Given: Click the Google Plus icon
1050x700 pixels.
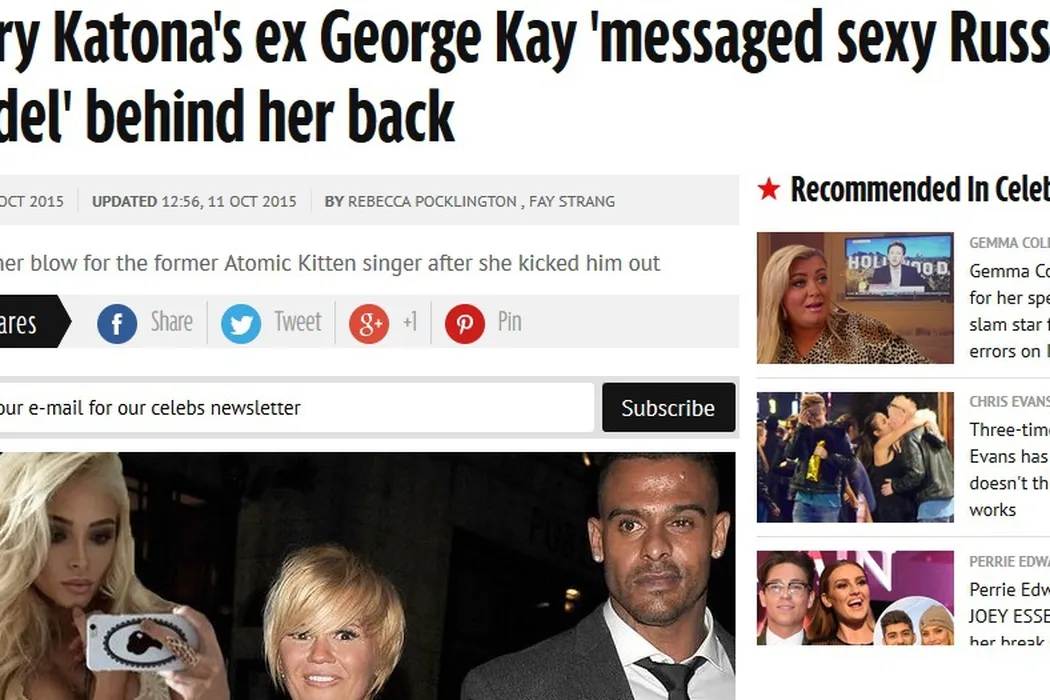Looking at the screenshot, I should pos(369,323).
